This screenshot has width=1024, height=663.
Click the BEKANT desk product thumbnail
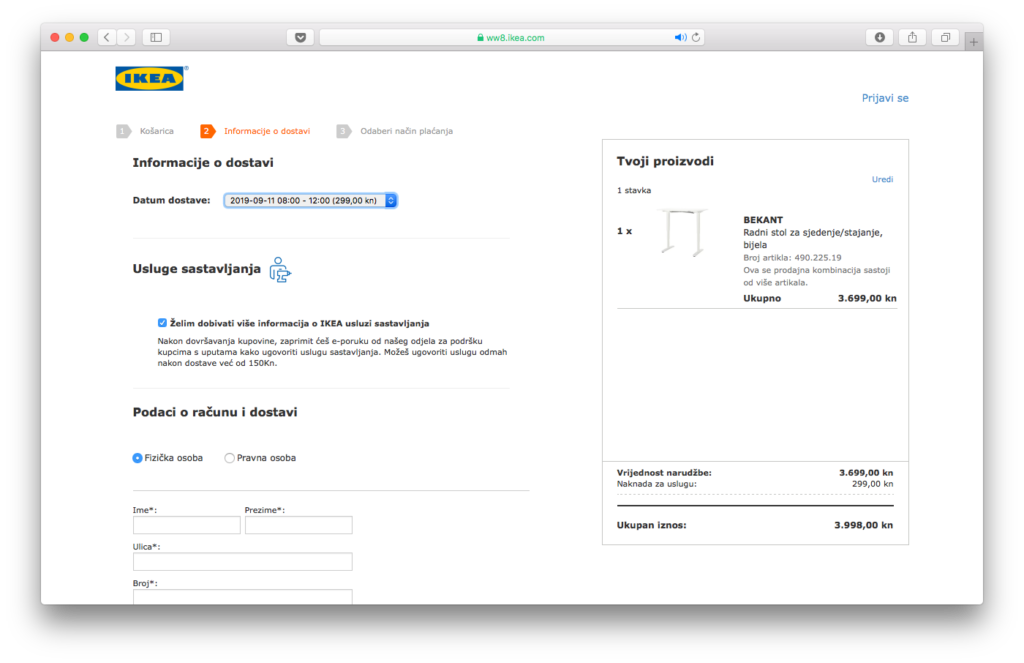[x=685, y=233]
